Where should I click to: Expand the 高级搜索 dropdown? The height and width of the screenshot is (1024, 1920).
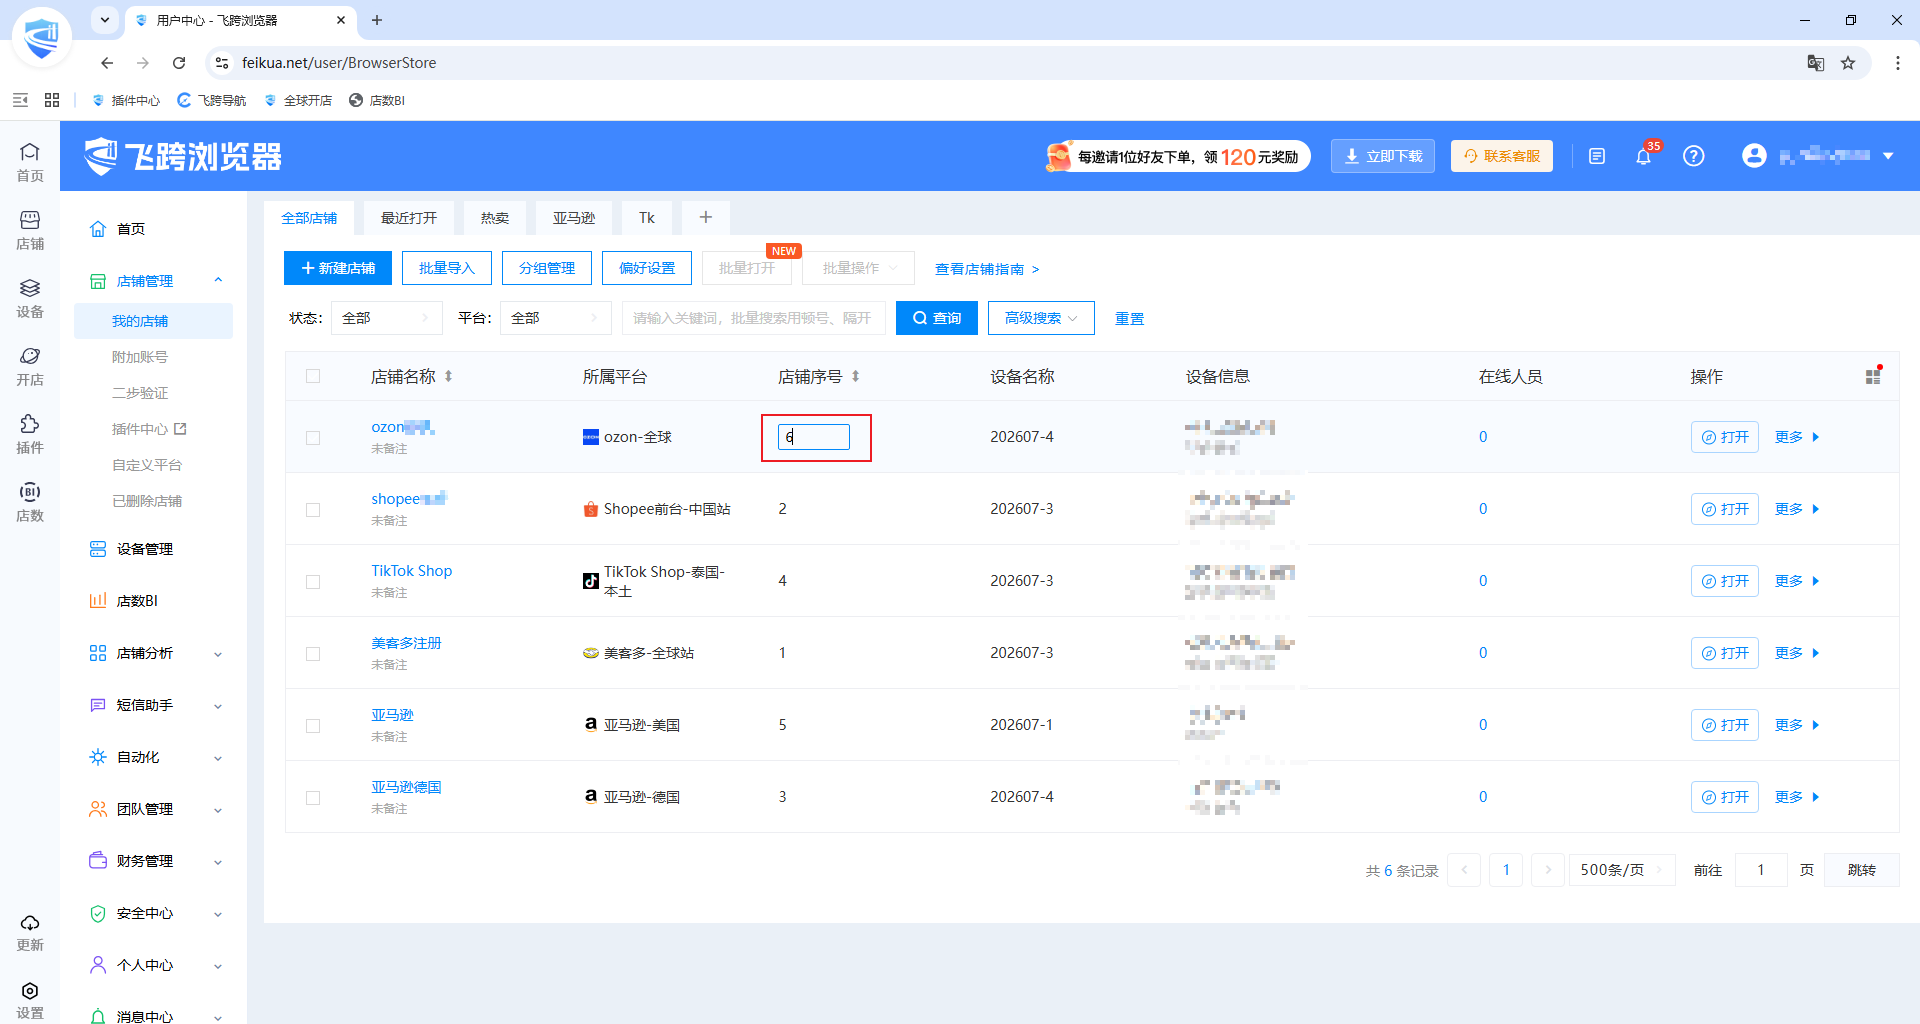[x=1041, y=318]
